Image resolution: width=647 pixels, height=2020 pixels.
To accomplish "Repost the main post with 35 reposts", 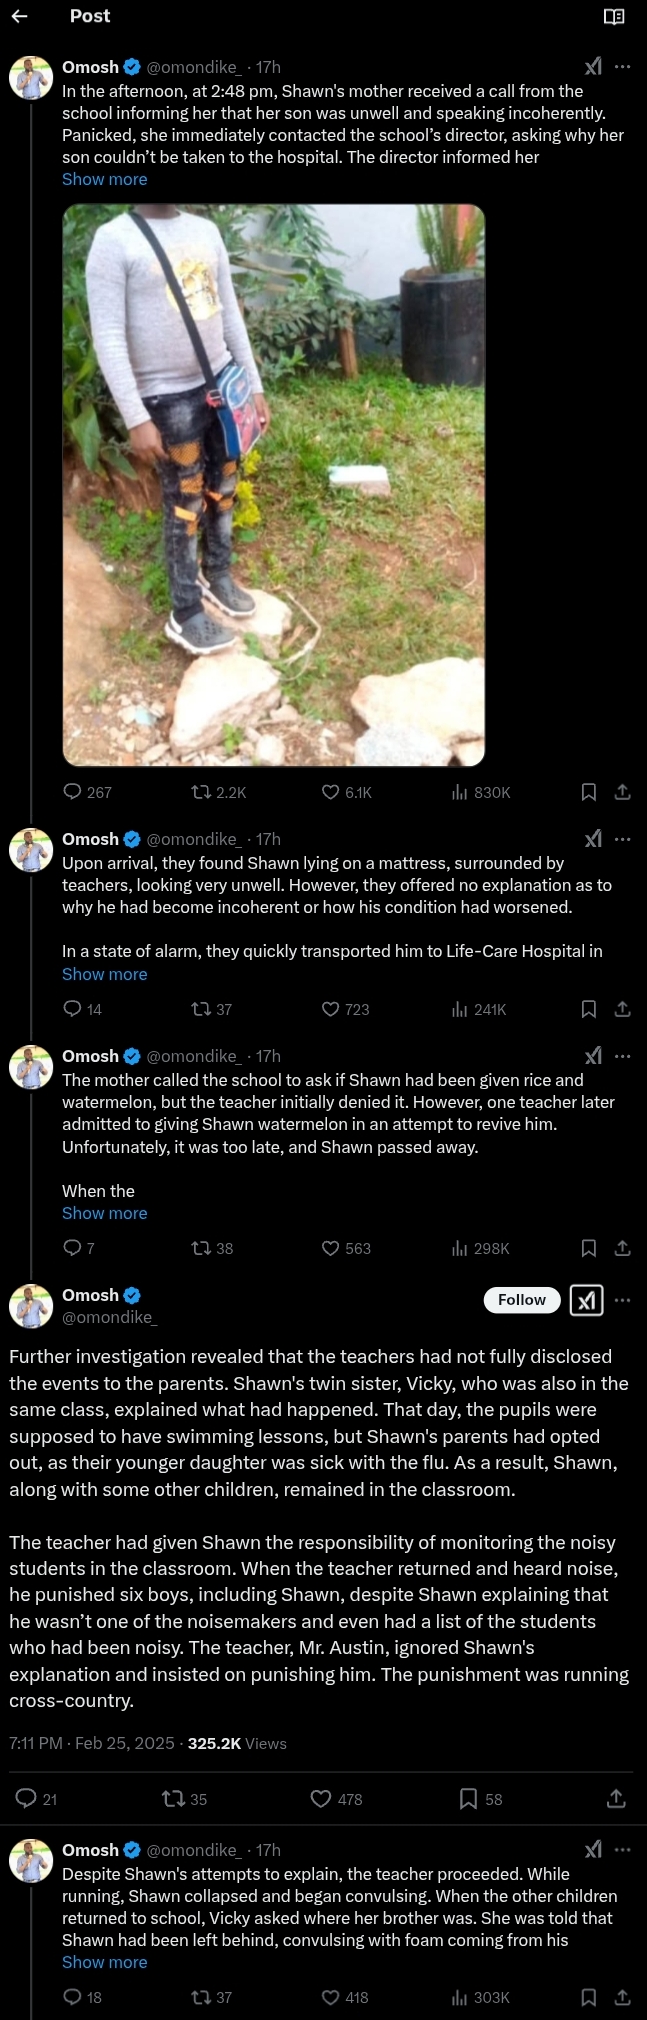I will [x=172, y=1799].
